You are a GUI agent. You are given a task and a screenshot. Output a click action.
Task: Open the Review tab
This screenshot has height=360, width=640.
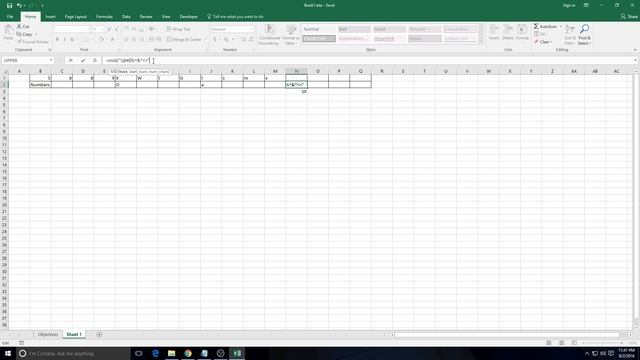[146, 17]
